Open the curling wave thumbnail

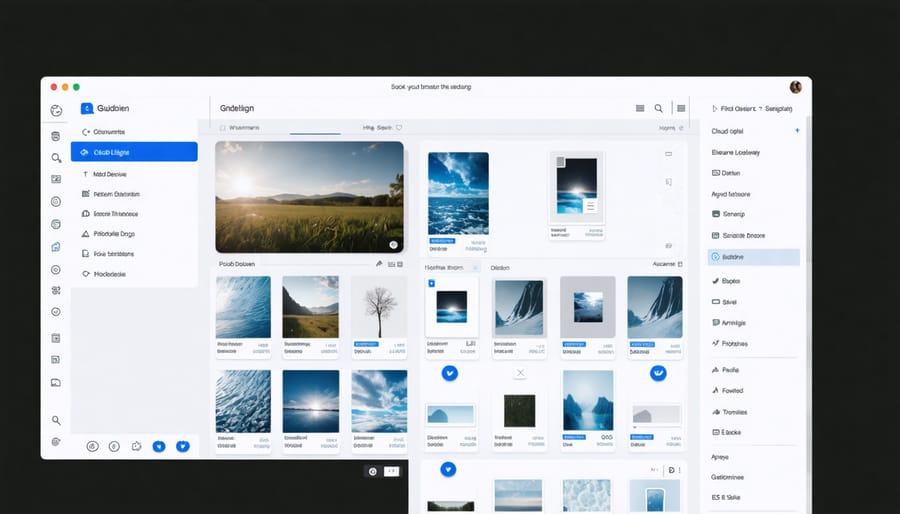point(243,307)
